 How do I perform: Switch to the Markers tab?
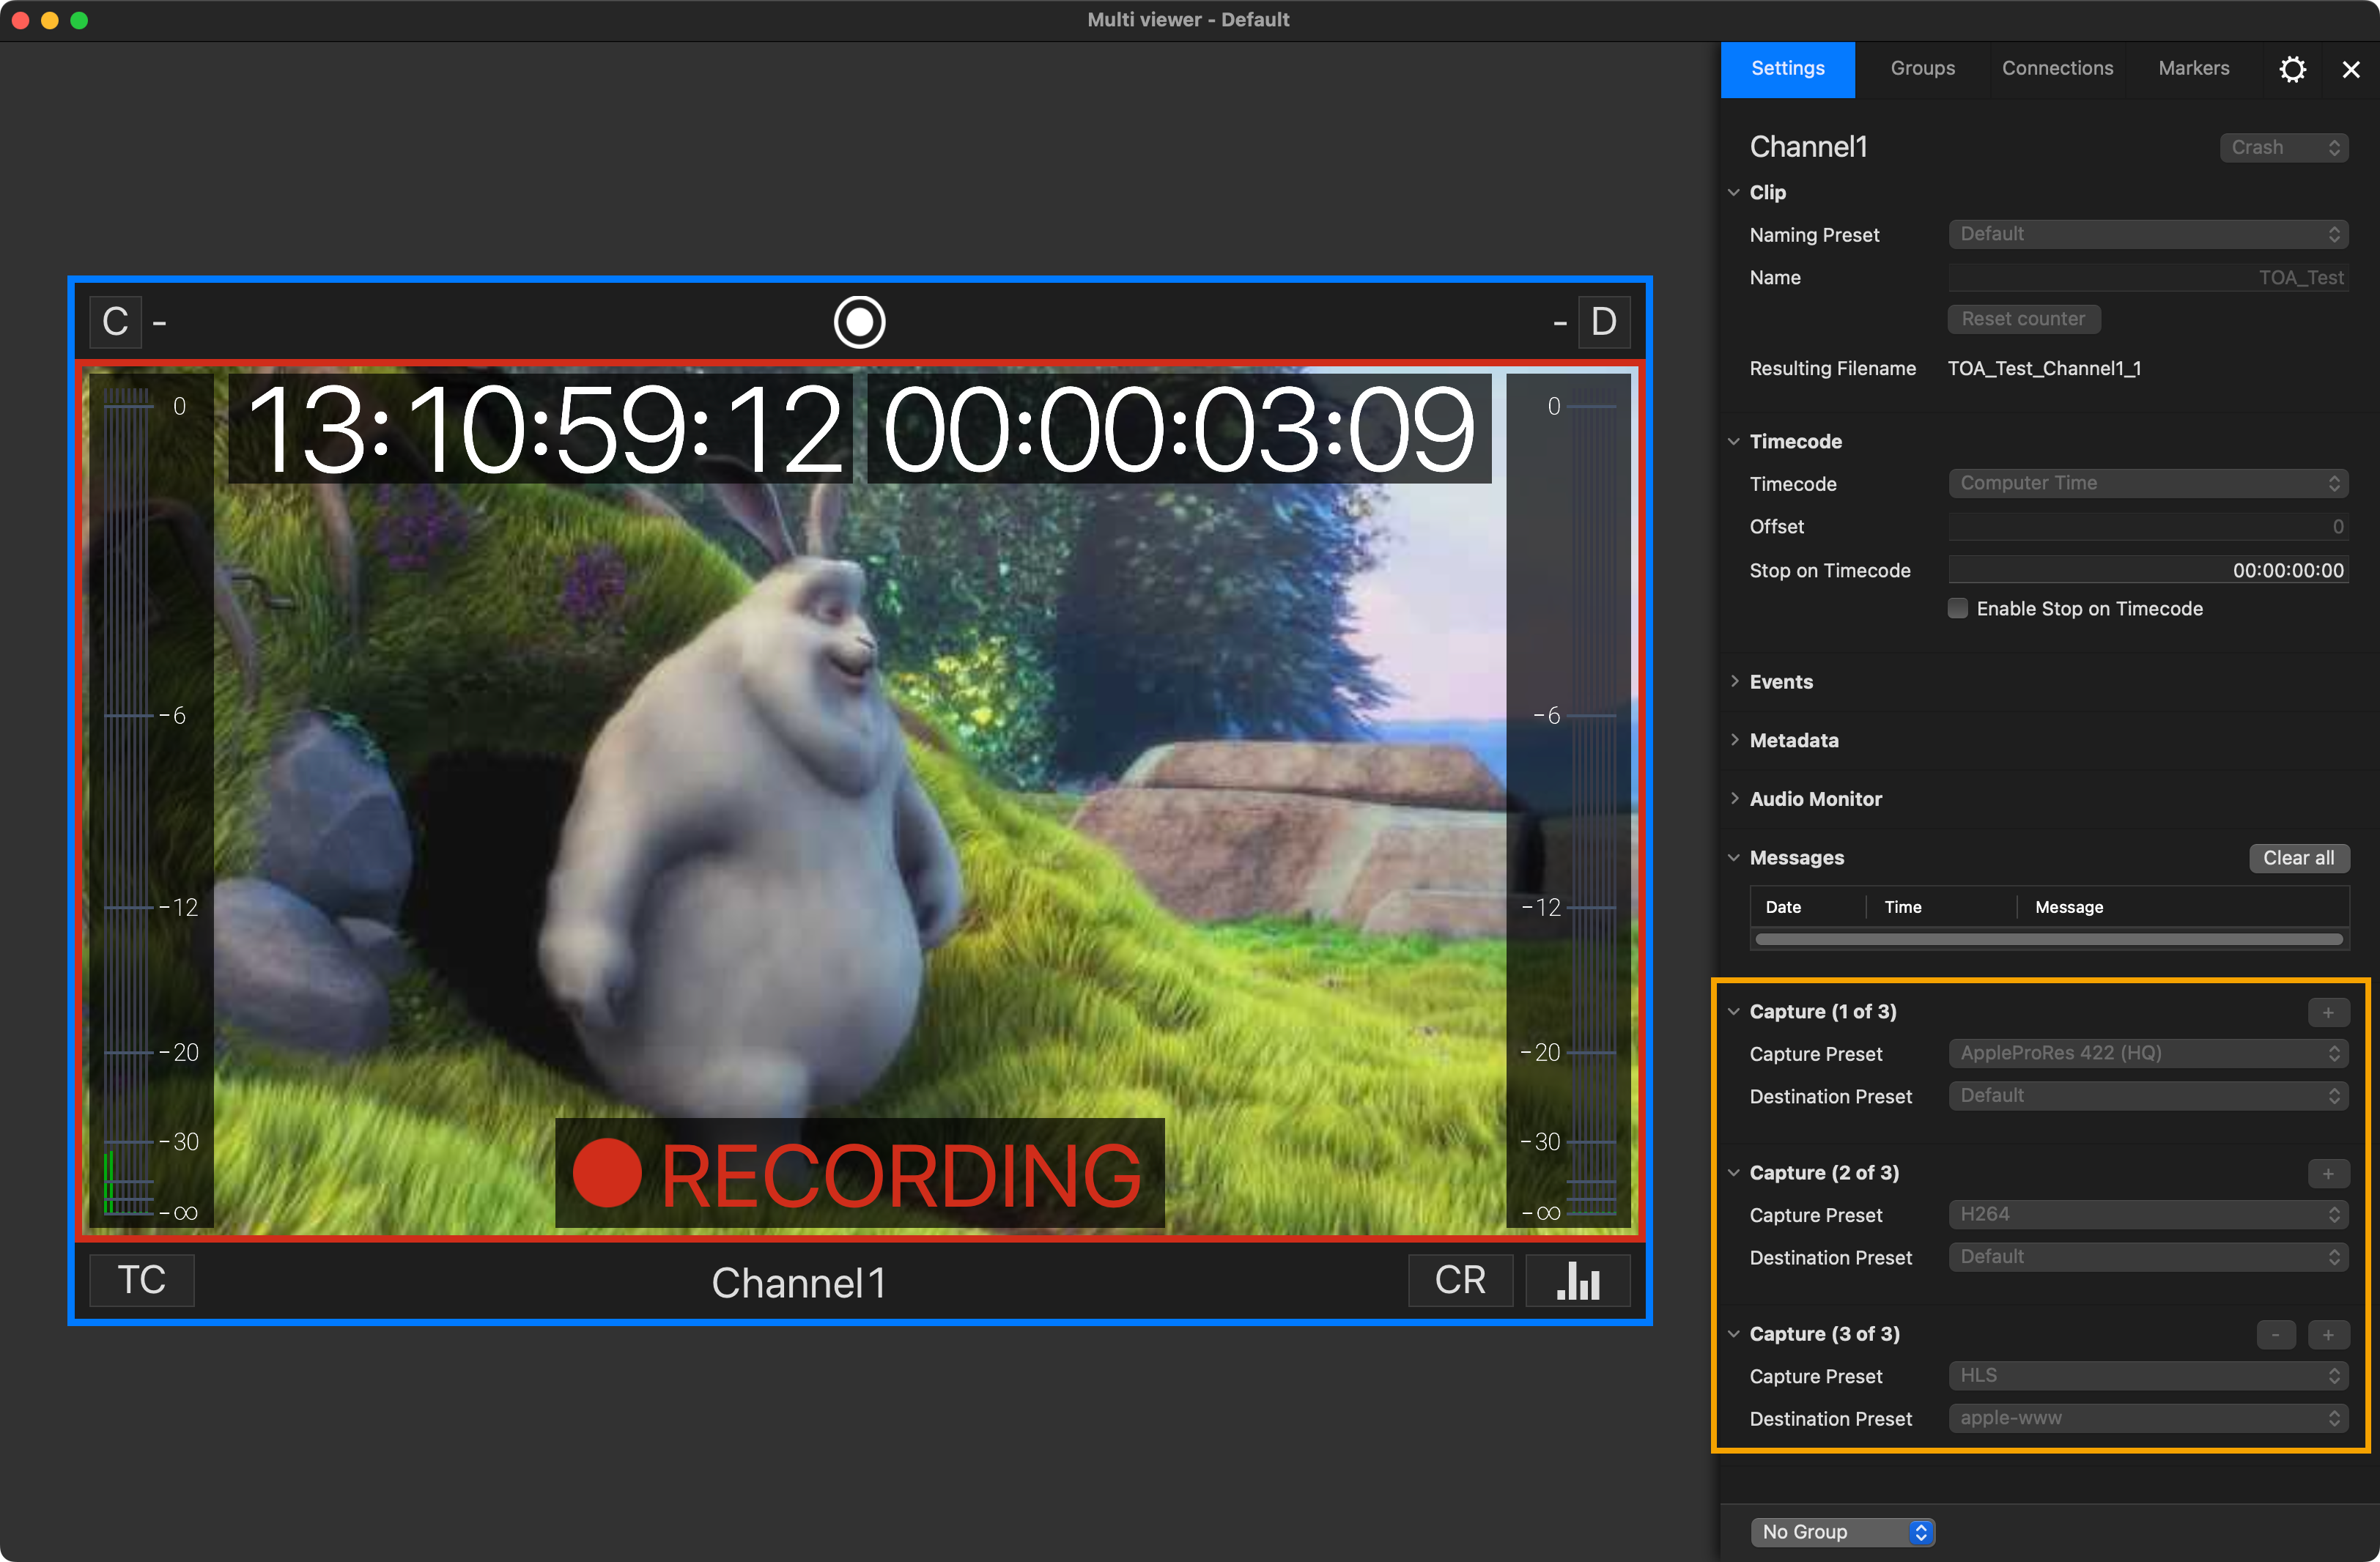click(x=2193, y=69)
